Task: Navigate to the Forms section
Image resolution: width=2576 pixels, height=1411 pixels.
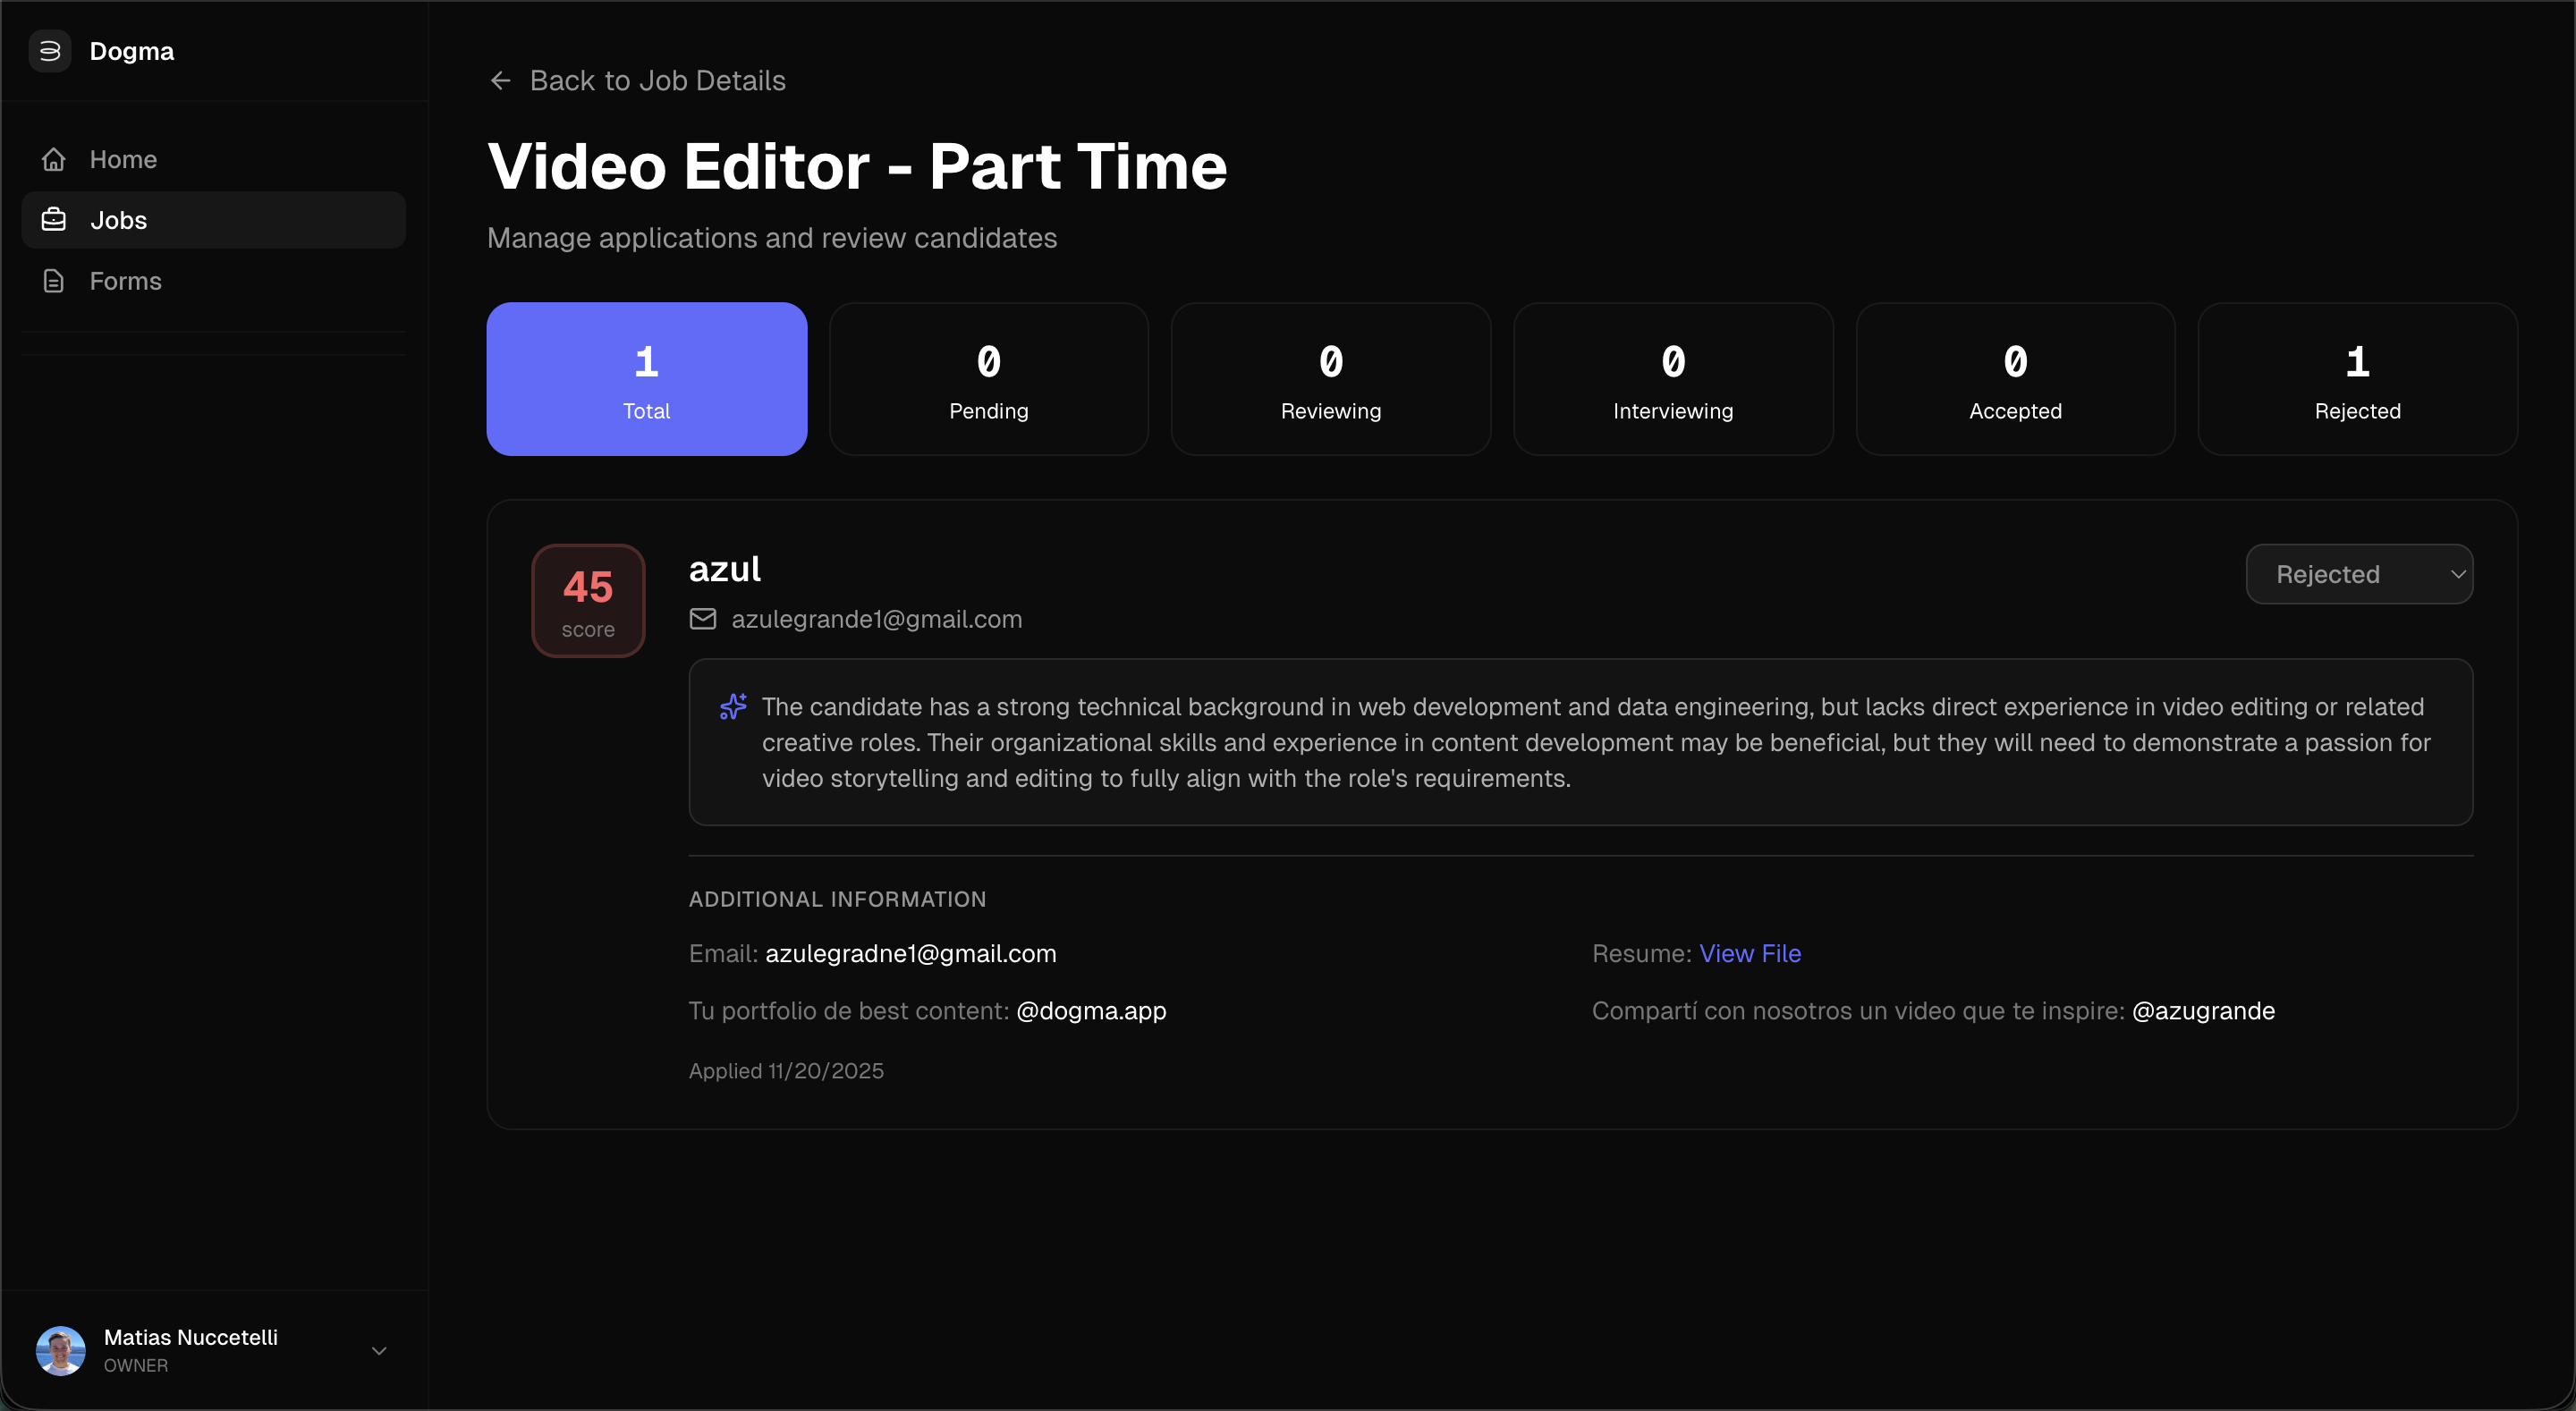Action: (125, 281)
